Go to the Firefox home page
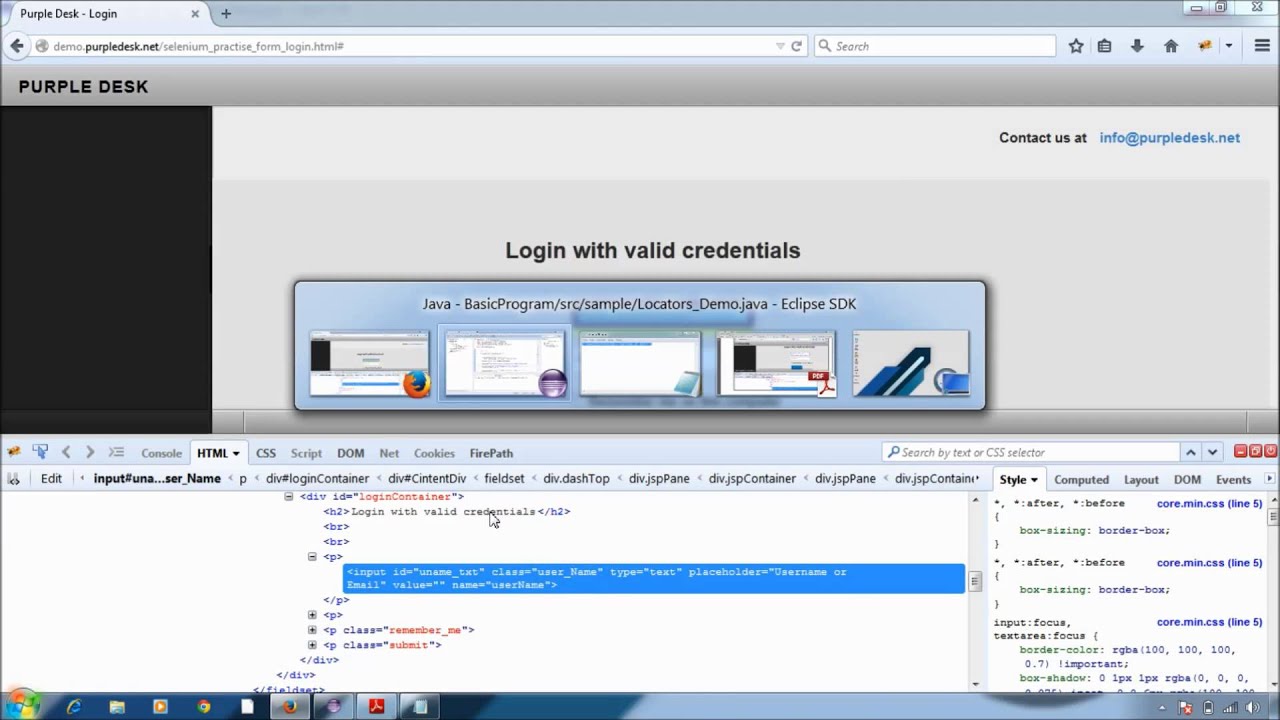This screenshot has height=720, width=1280. pos(1171,46)
